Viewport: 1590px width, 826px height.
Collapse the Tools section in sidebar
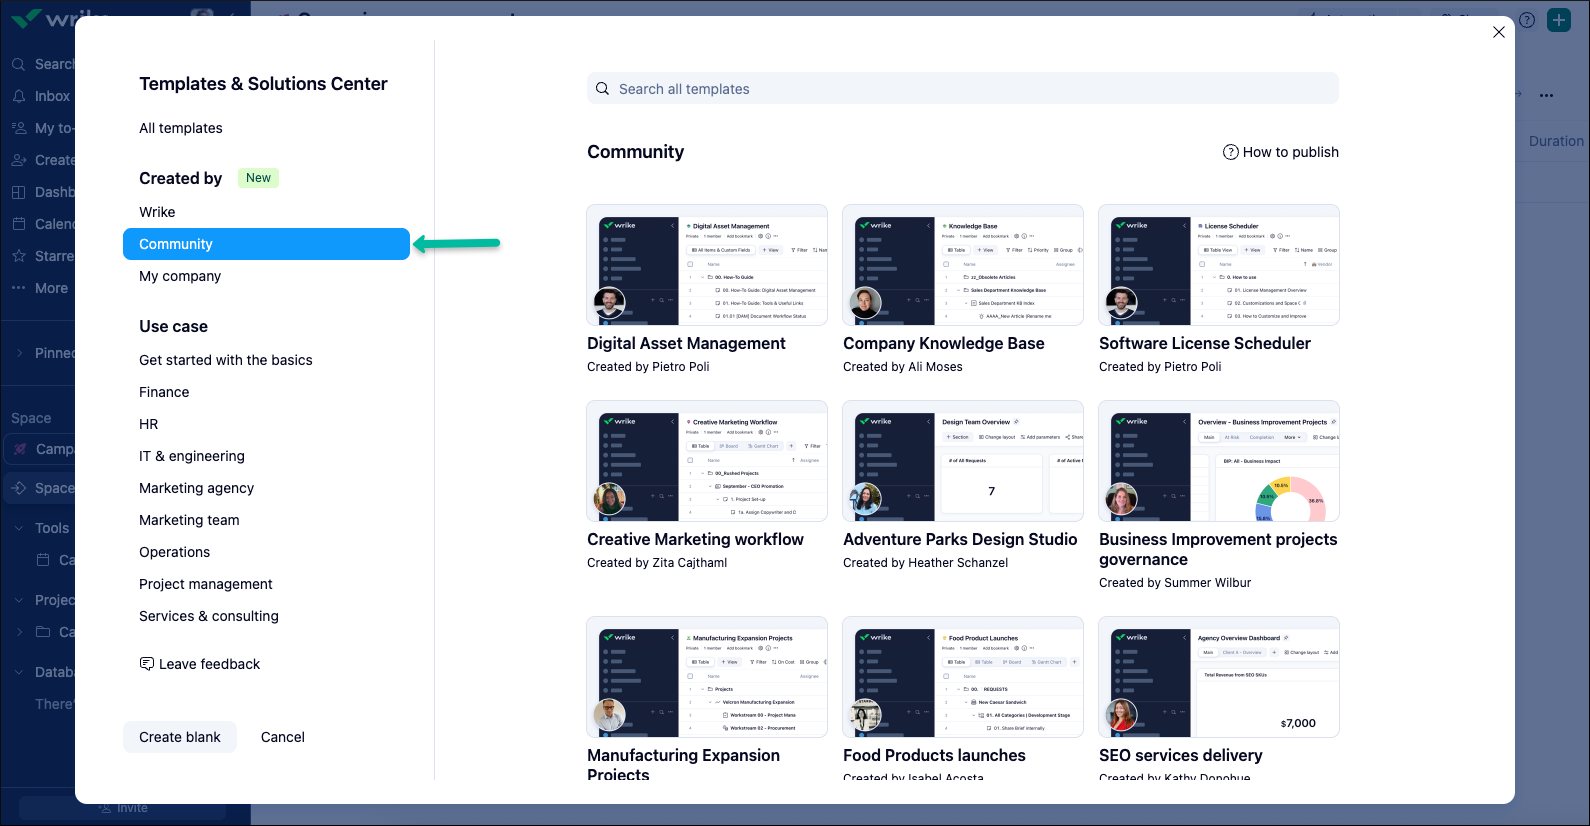19,528
